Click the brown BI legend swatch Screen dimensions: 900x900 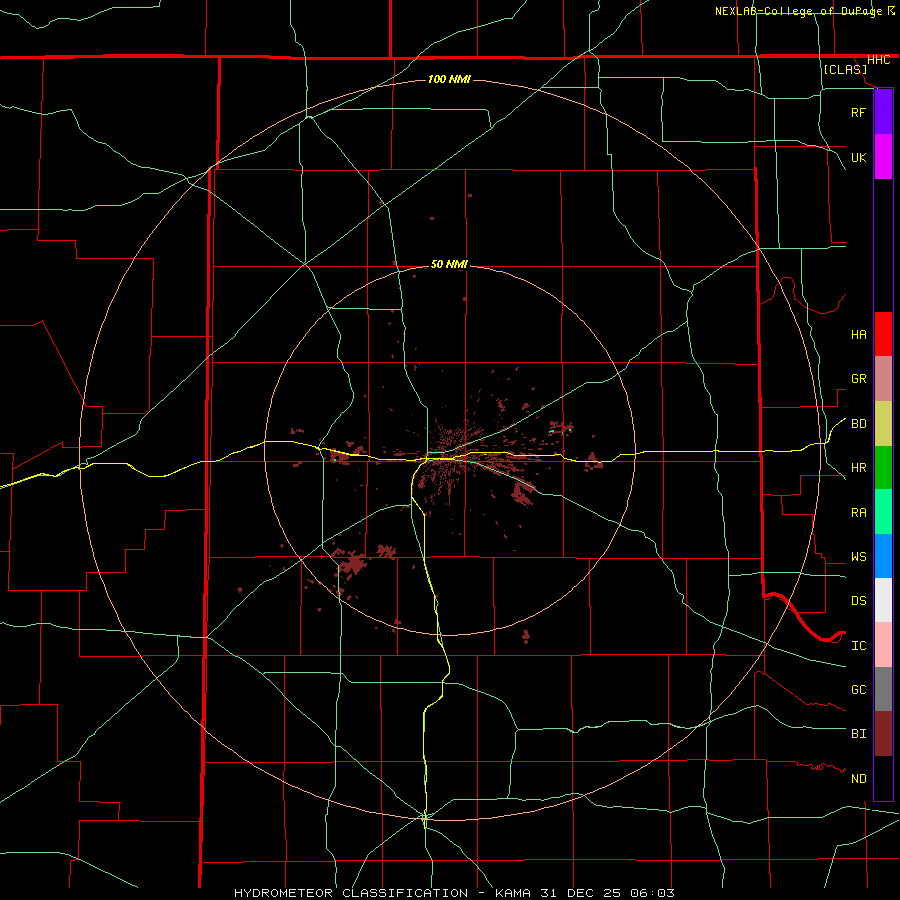[883, 734]
